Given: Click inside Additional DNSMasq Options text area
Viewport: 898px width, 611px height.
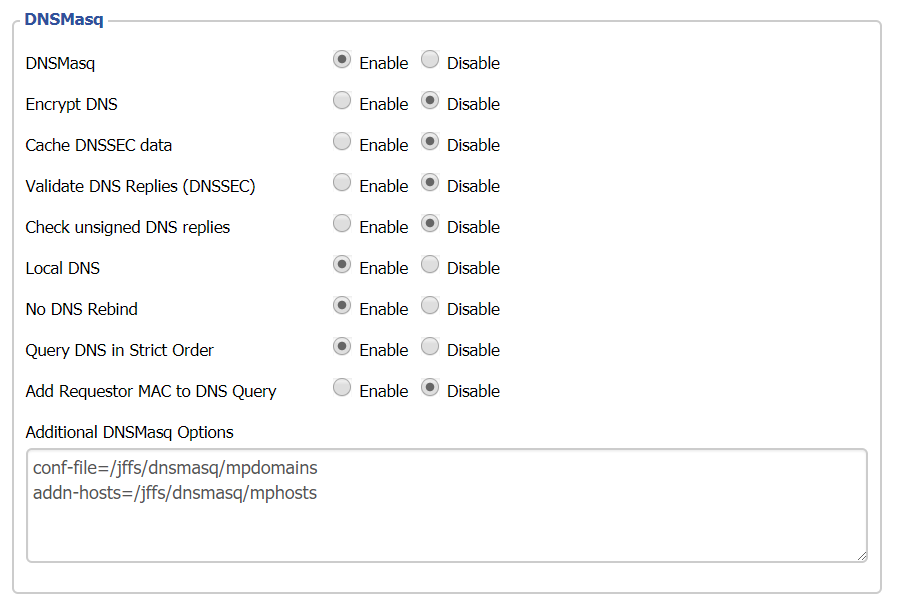Looking at the screenshot, I should click(447, 506).
